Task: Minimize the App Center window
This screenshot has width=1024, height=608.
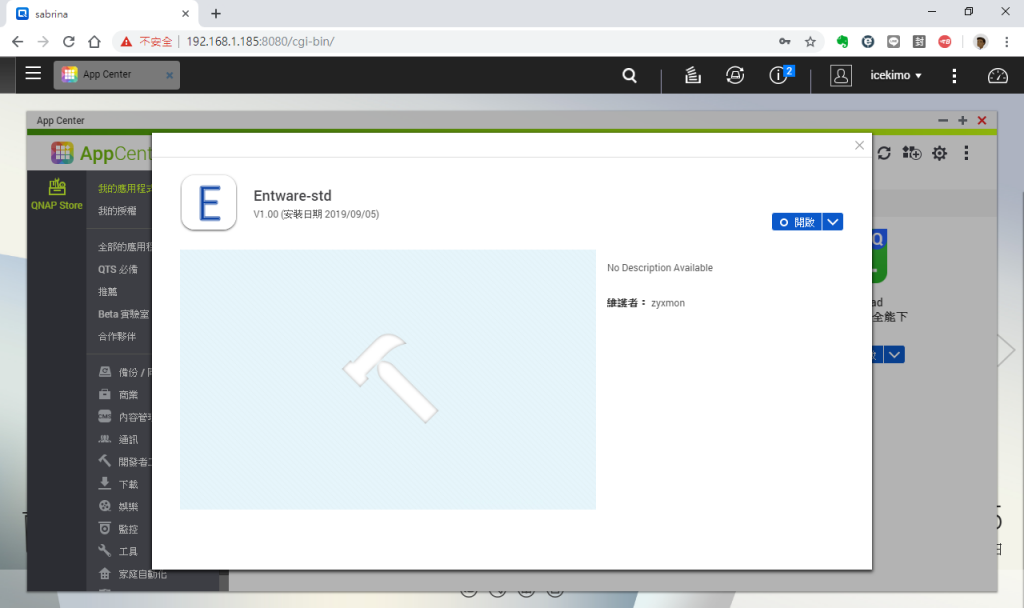Action: (x=942, y=120)
